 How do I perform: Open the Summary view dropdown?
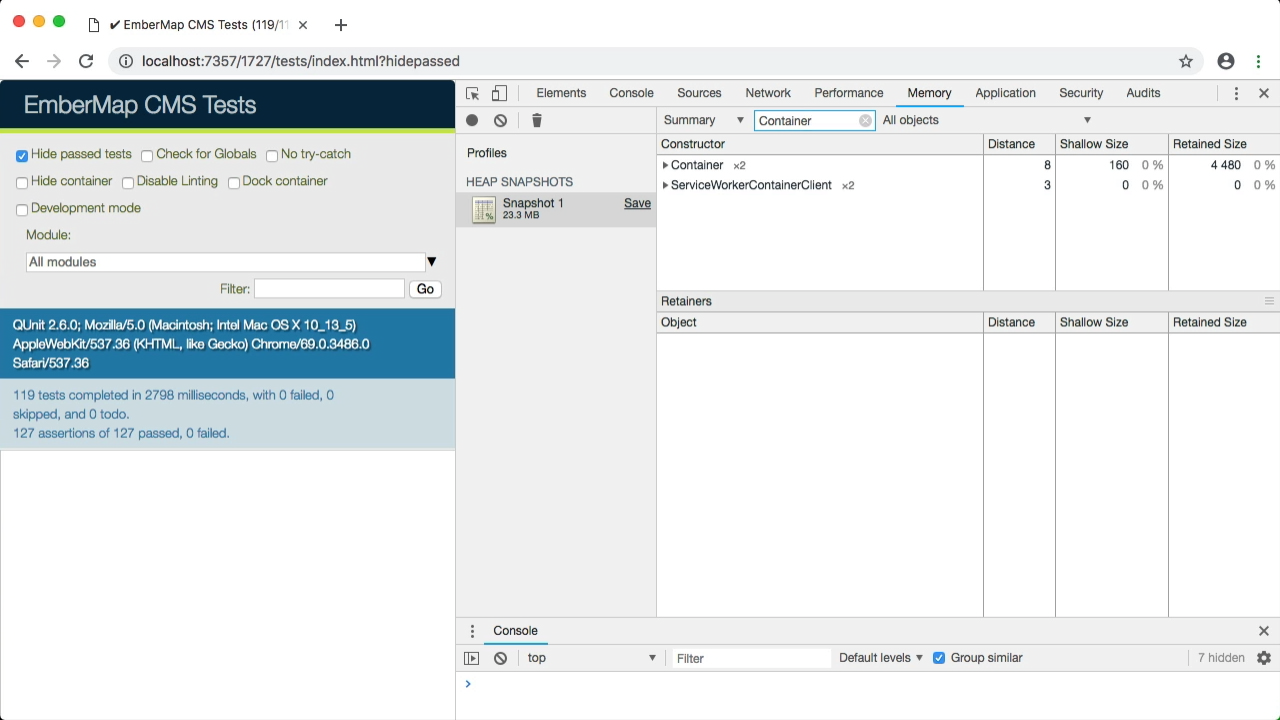click(704, 120)
